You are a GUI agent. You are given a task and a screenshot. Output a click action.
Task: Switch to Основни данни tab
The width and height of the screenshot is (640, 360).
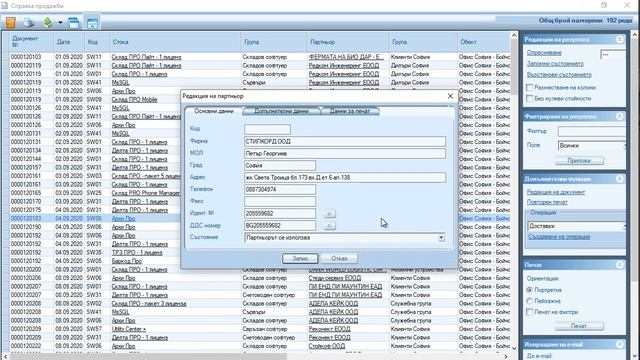pos(213,111)
